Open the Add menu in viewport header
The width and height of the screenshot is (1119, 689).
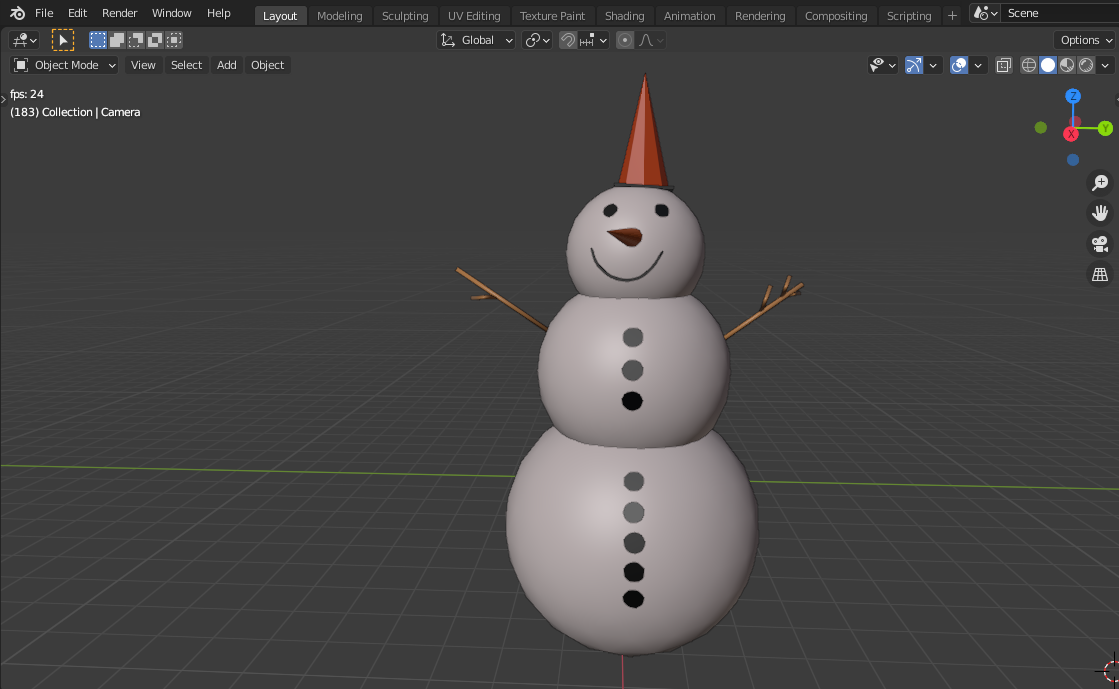point(226,65)
